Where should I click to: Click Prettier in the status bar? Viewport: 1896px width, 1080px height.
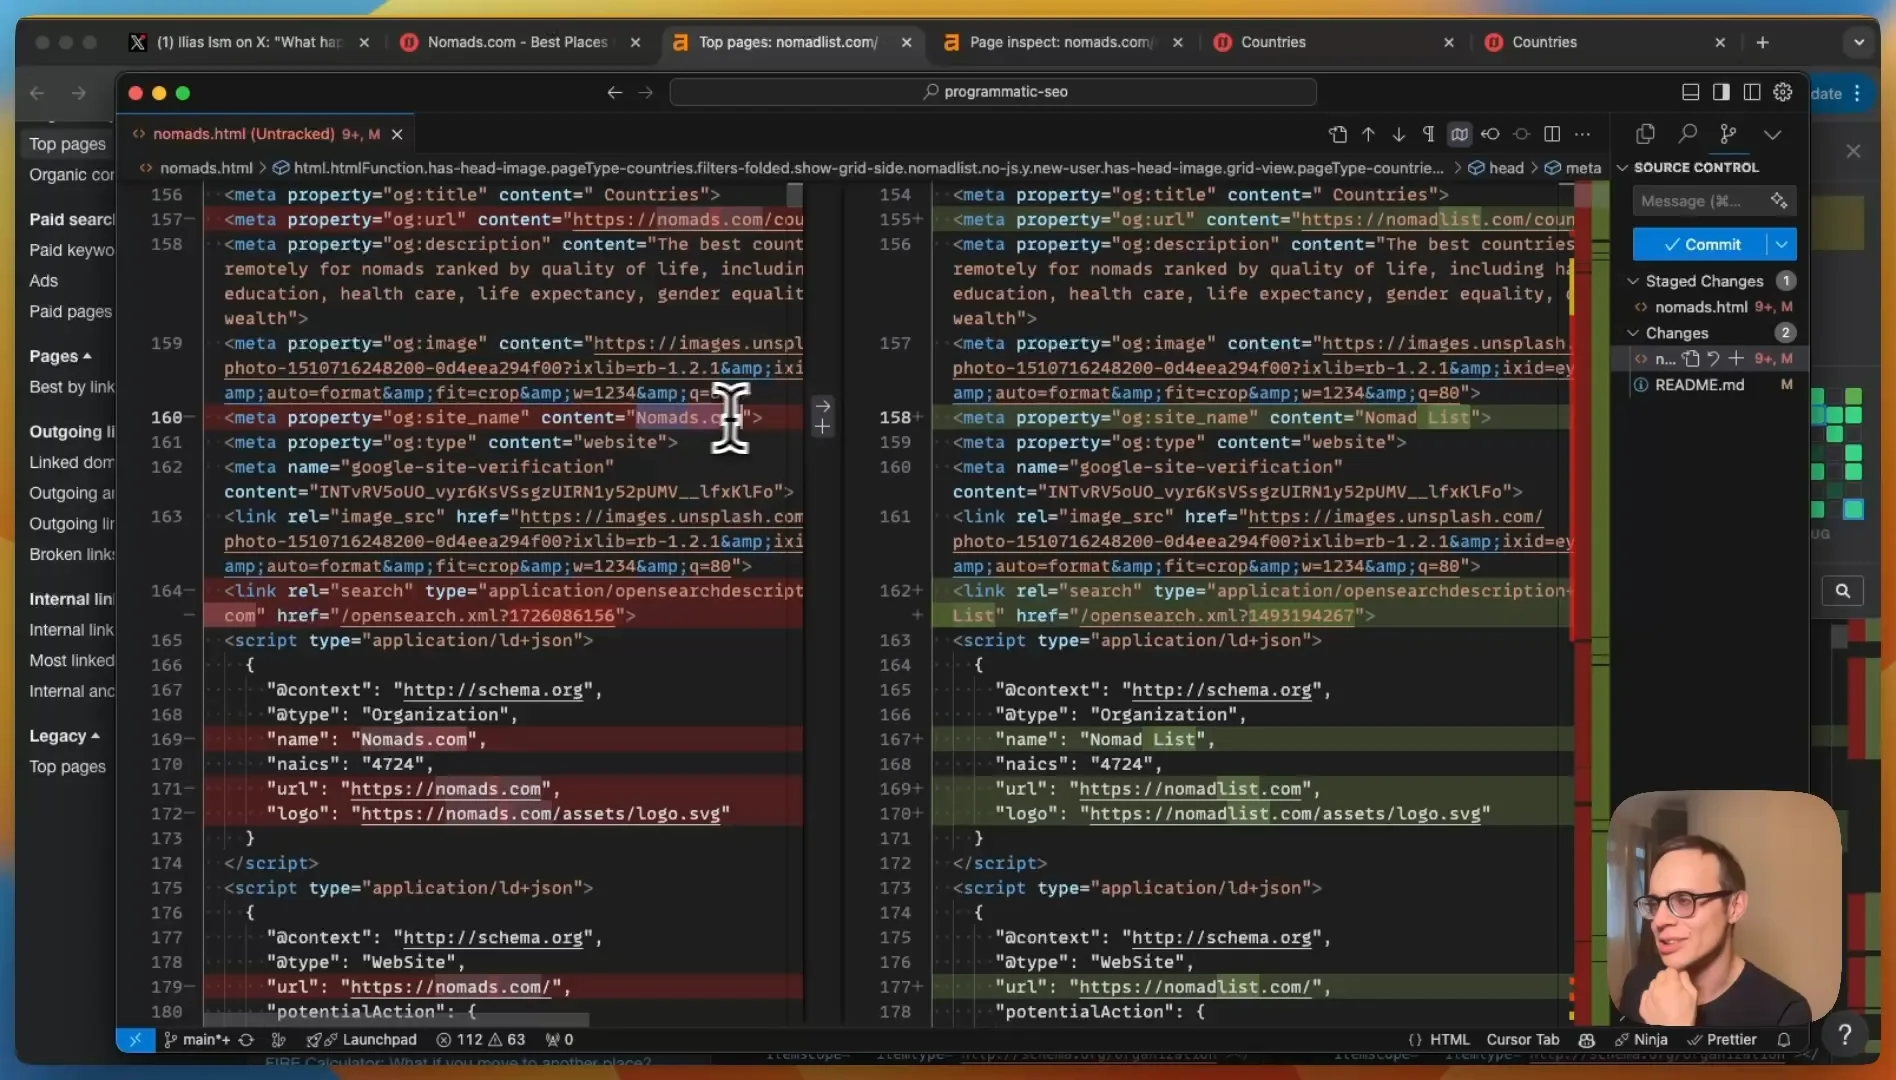coord(1722,1039)
